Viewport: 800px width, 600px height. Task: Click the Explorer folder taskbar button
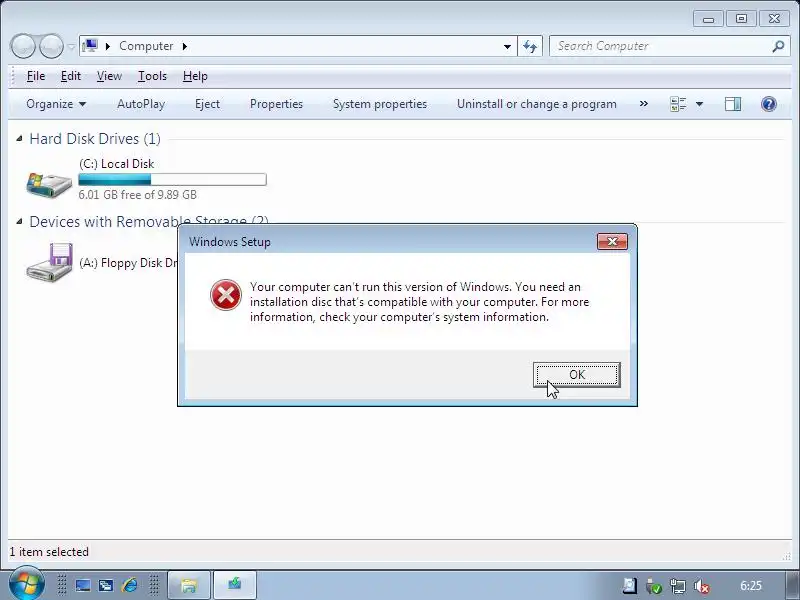tap(189, 585)
